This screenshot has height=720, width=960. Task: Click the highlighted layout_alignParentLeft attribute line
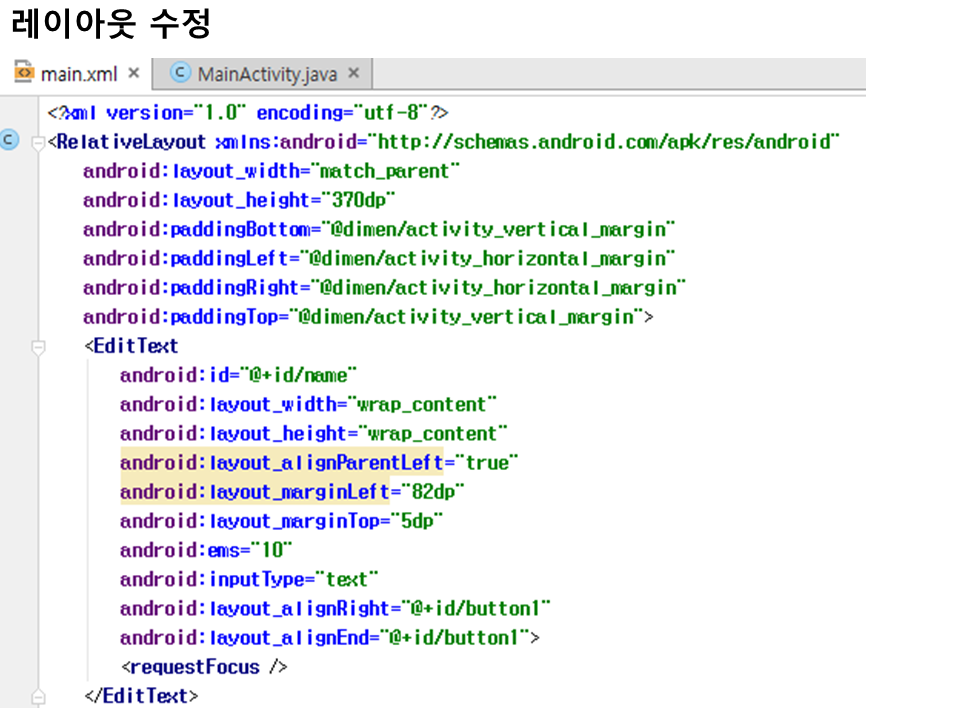point(315,463)
